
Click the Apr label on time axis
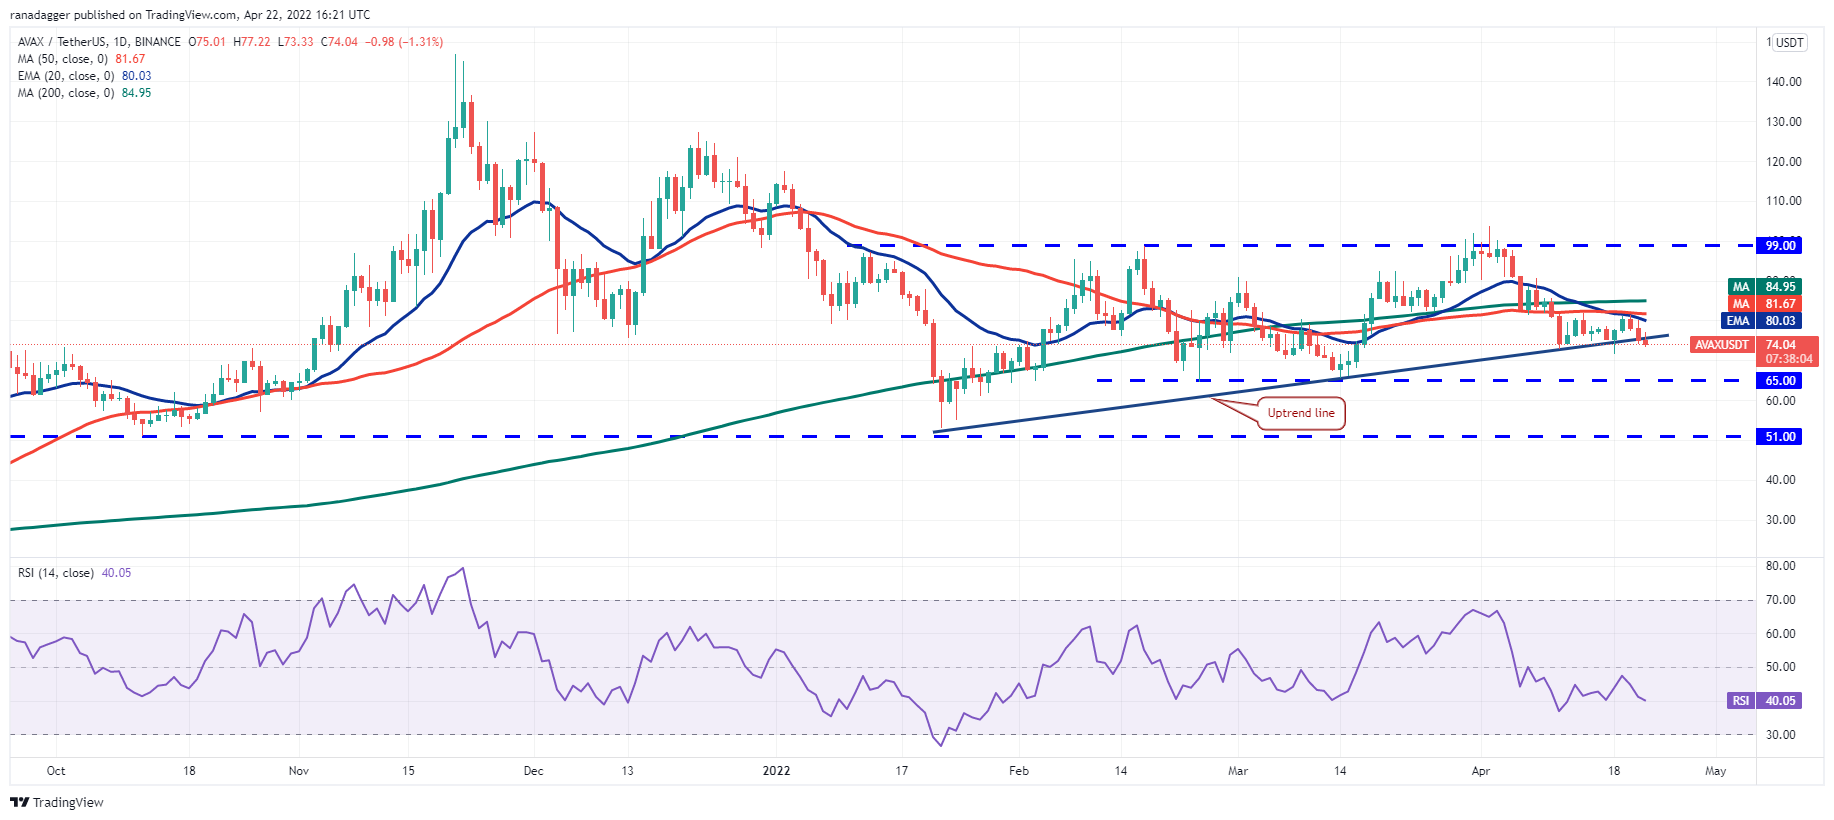pos(1481,771)
